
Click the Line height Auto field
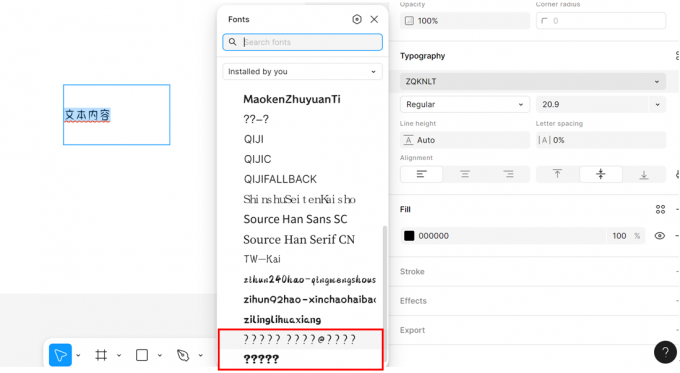pos(465,140)
